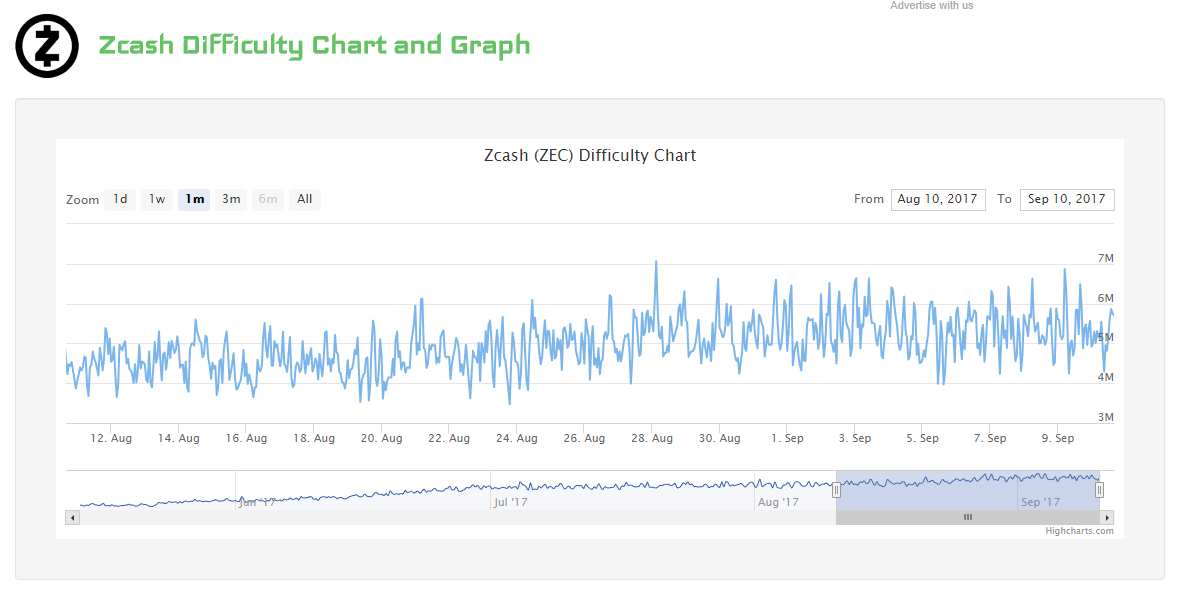The image size is (1180, 597).
Task: Click the 24. Aug axis label
Action: click(x=517, y=438)
